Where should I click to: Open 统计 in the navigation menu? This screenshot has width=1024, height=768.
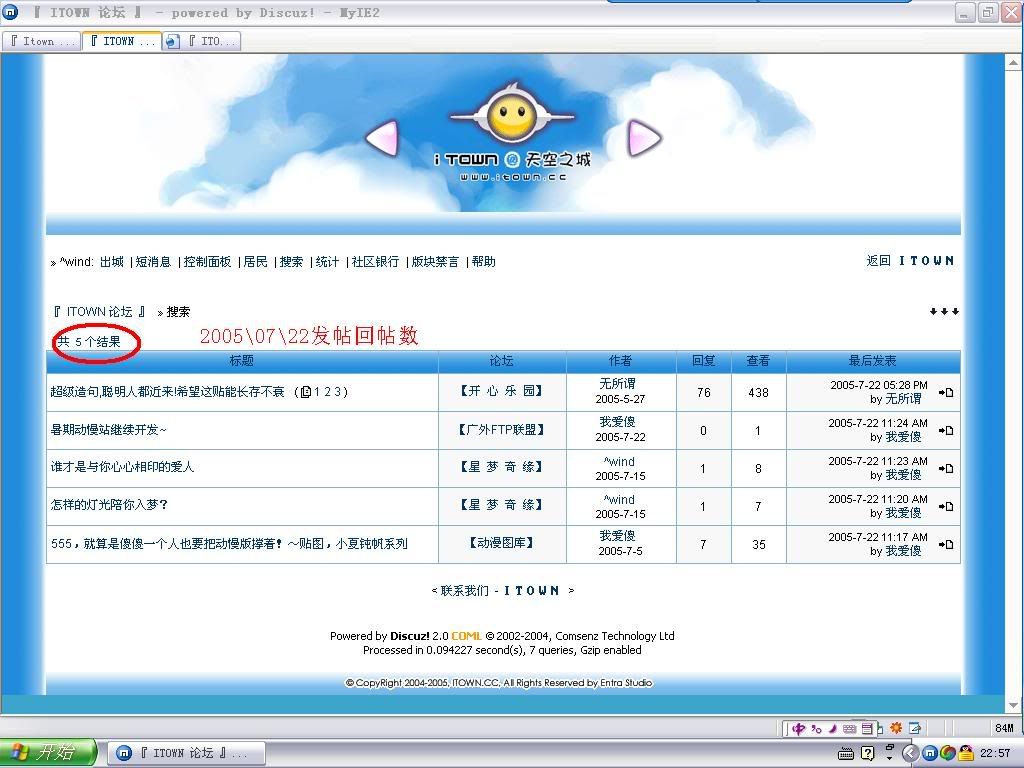tap(327, 262)
